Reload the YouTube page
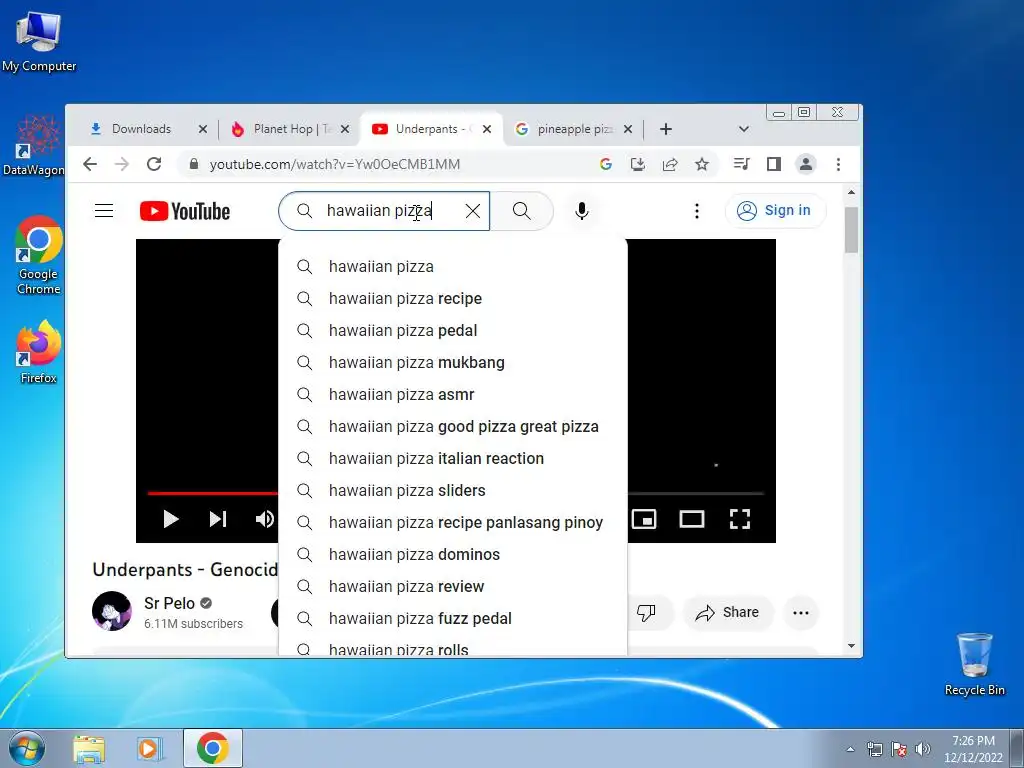 pyautogui.click(x=154, y=164)
